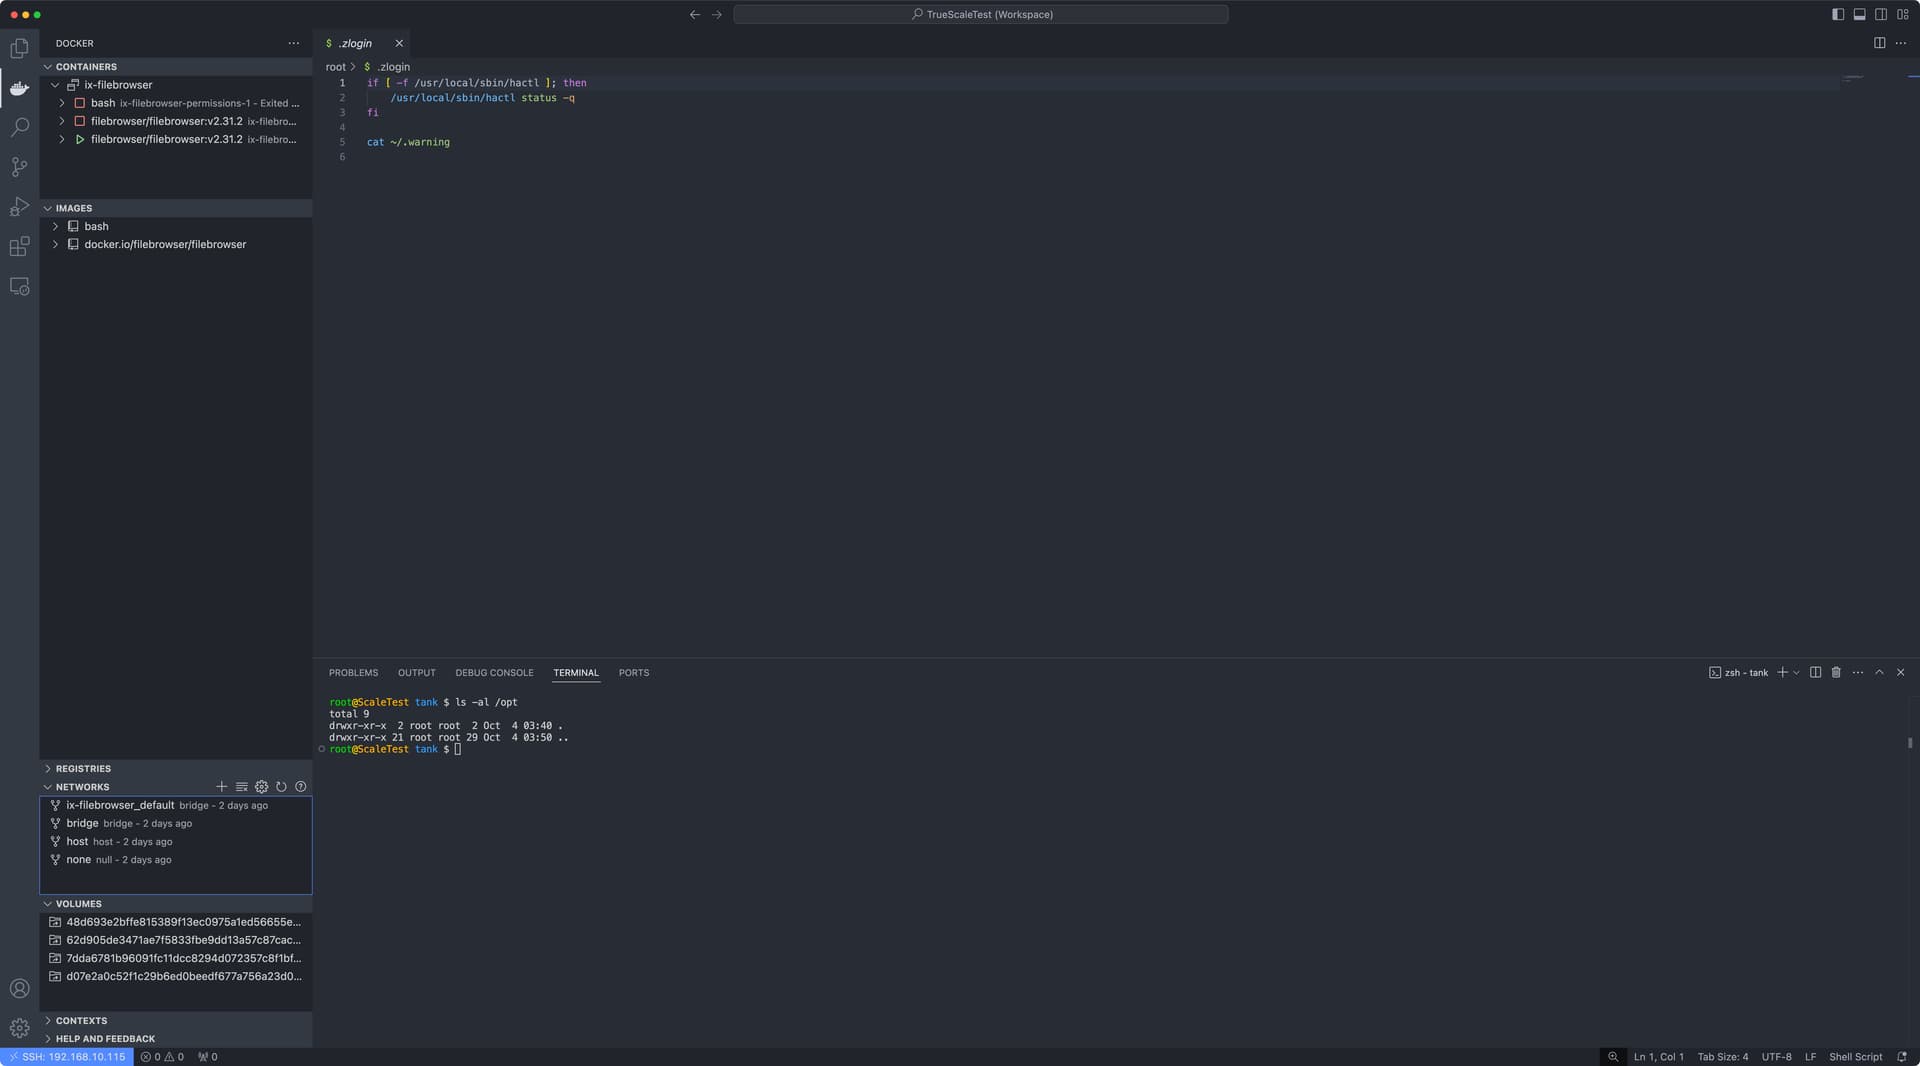Switch to the Problems panel tab

click(353, 673)
